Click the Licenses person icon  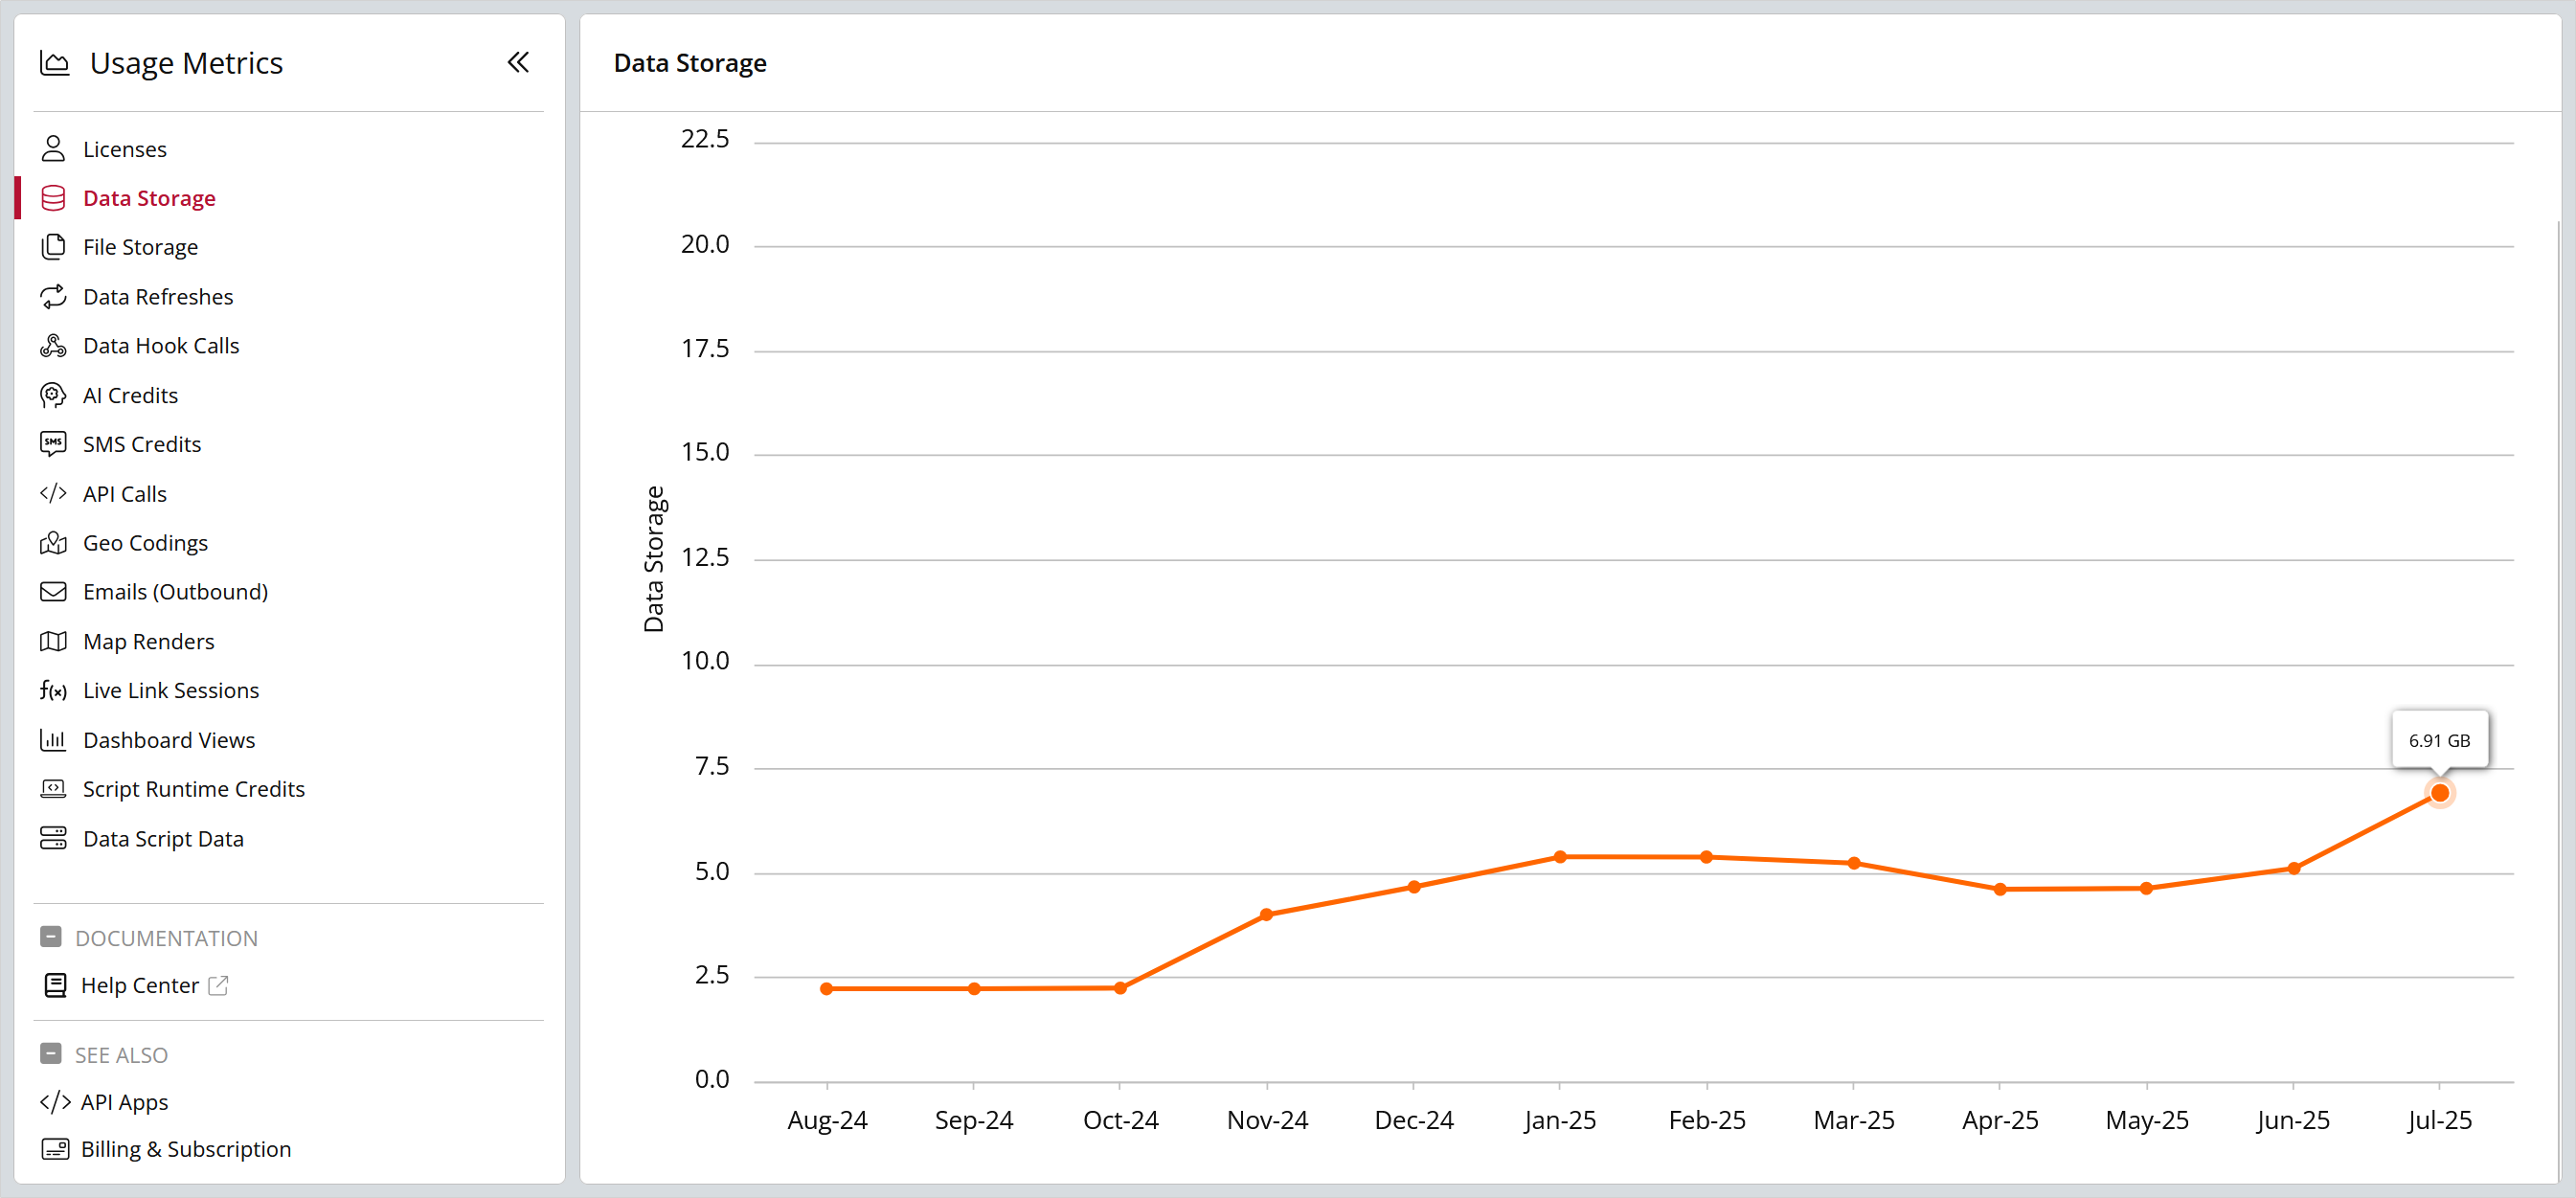(53, 149)
